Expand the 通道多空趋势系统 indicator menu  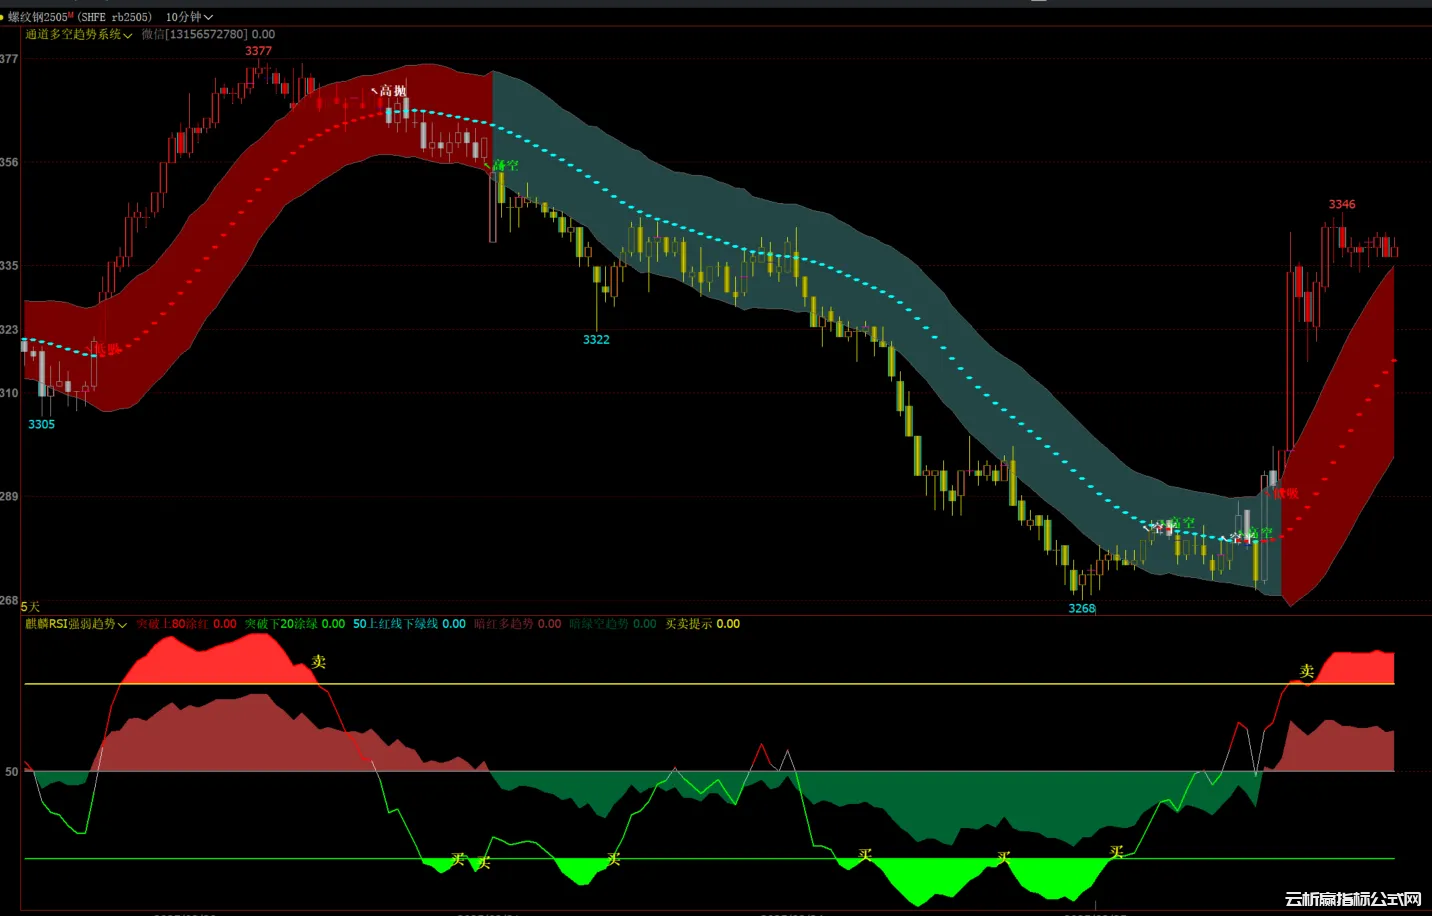coord(78,34)
